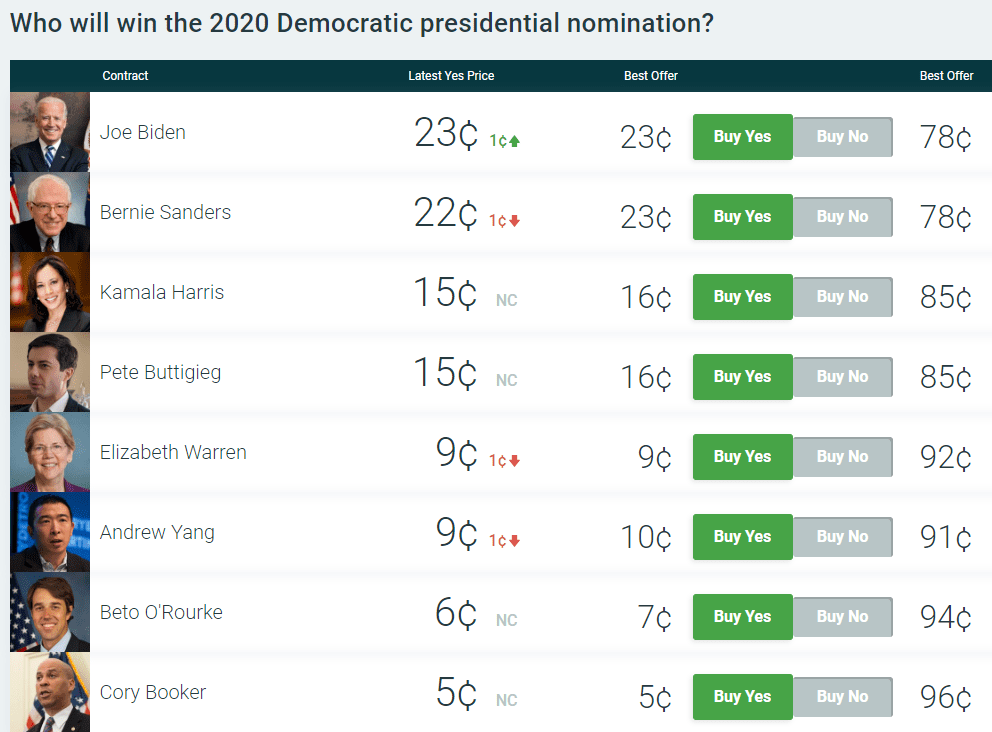Click Beto O'Rourke's profile photo
The width and height of the screenshot is (992, 732).
point(50,612)
